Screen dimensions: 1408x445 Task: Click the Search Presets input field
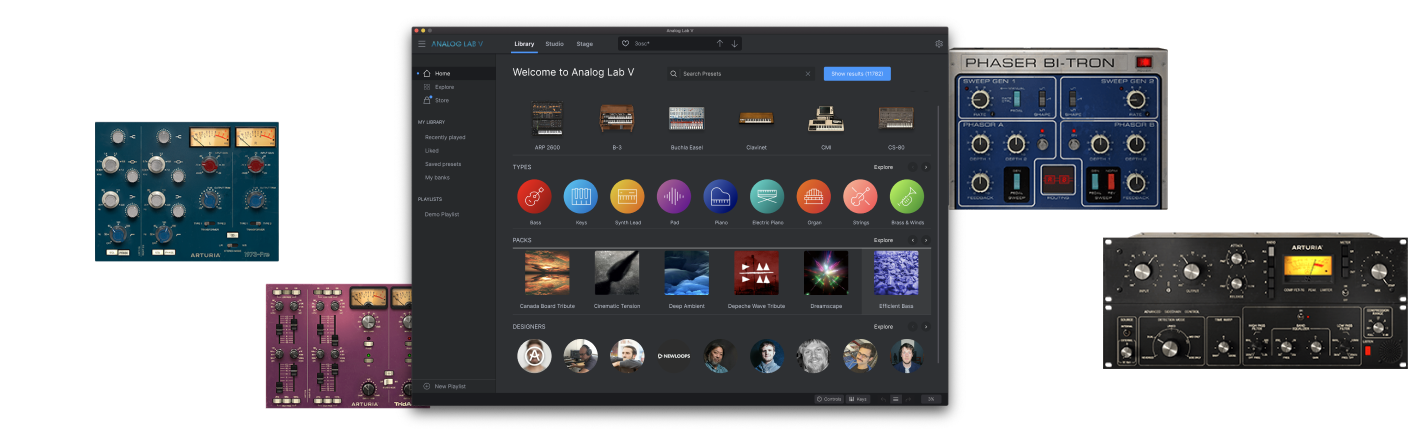740,74
